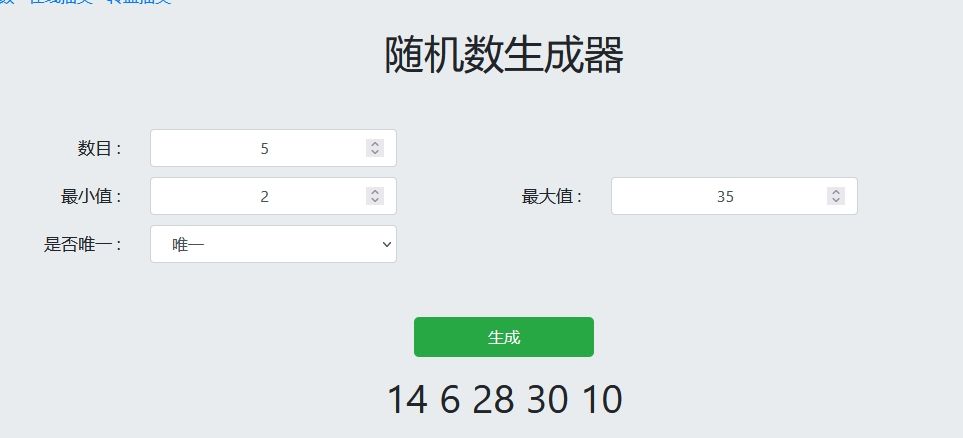This screenshot has width=963, height=438.
Task: Click the green 生成 button
Action: click(x=504, y=337)
